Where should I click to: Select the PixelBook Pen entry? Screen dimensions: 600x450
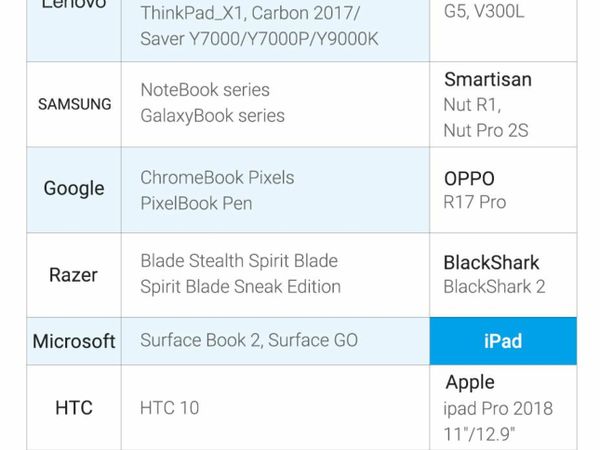coord(196,203)
